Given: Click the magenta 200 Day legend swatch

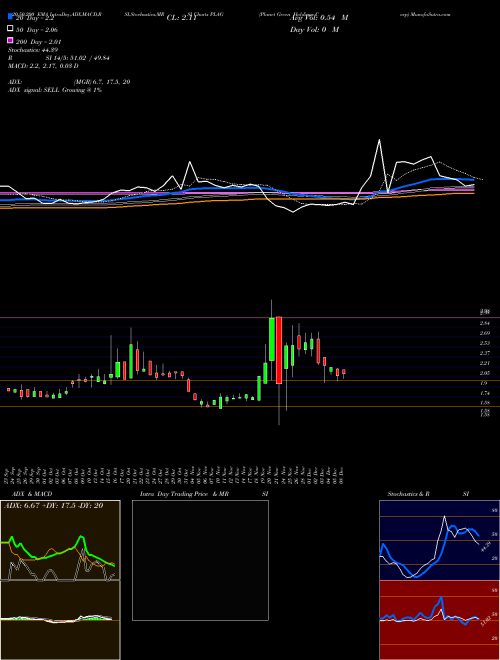Looking at the screenshot, I should click(x=10, y=41).
